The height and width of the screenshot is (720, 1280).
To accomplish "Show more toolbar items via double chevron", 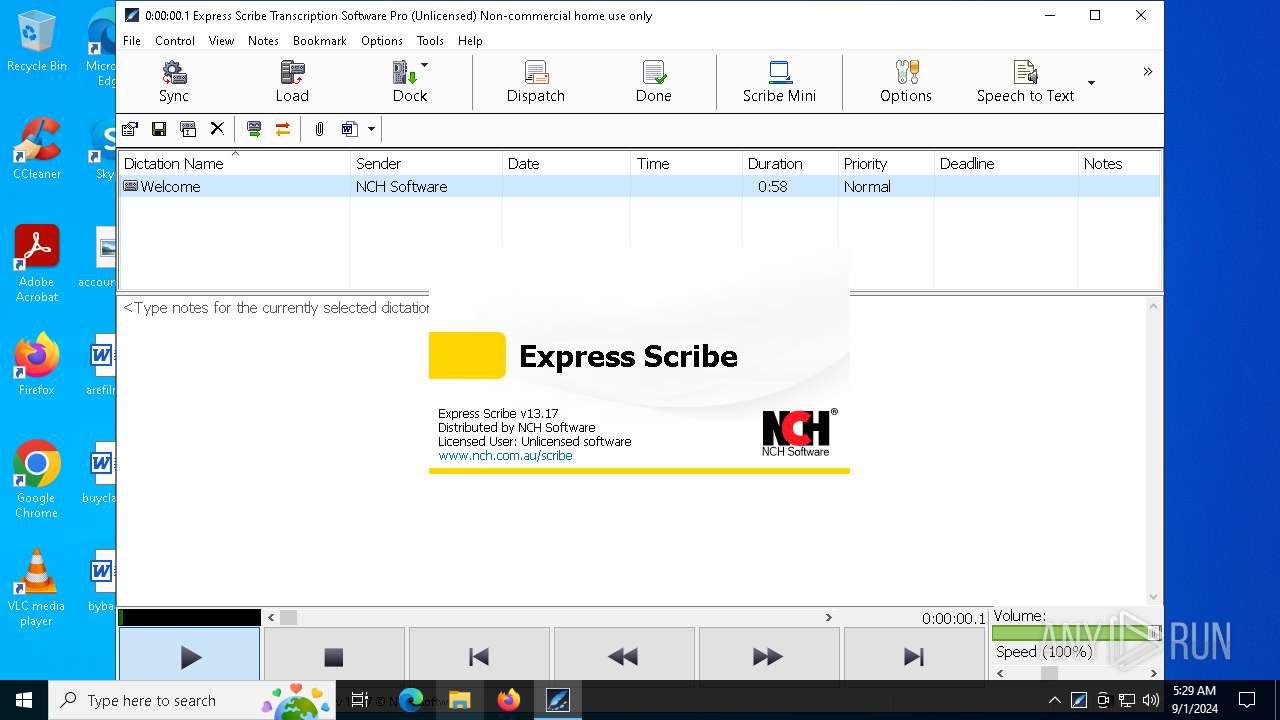I will pyautogui.click(x=1147, y=71).
